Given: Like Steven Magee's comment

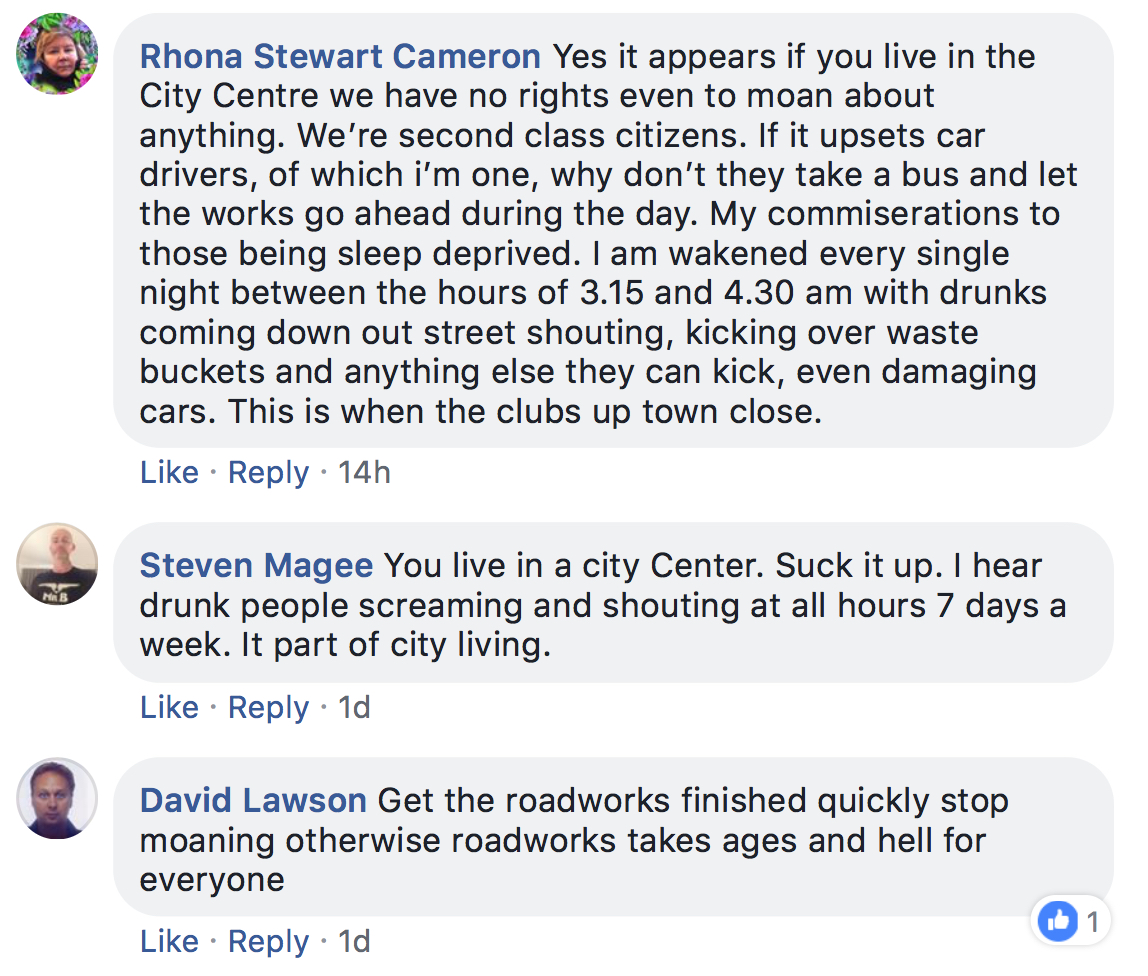Looking at the screenshot, I should pos(169,707).
